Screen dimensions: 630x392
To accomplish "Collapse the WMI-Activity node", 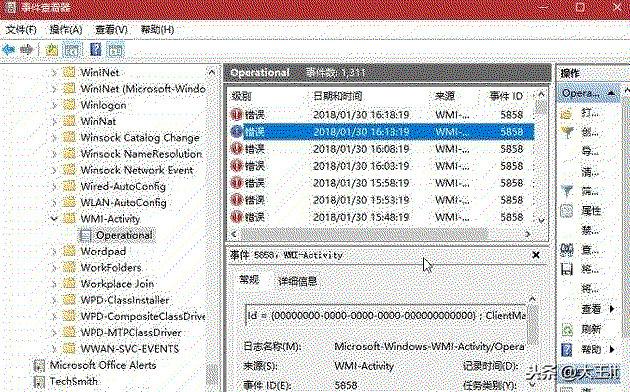I will (54, 219).
